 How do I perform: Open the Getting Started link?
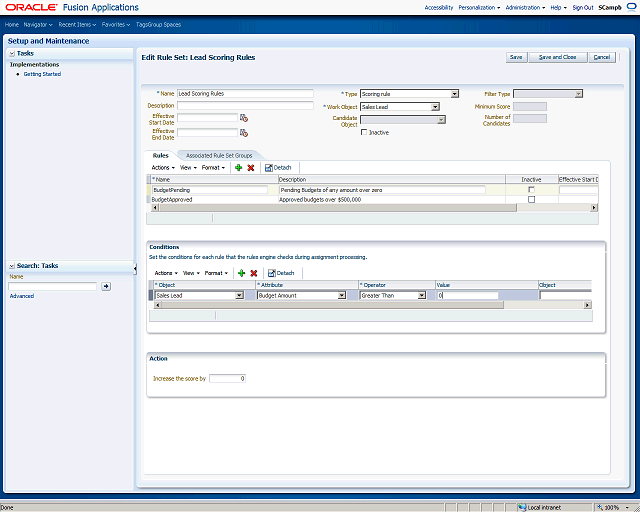click(x=42, y=74)
